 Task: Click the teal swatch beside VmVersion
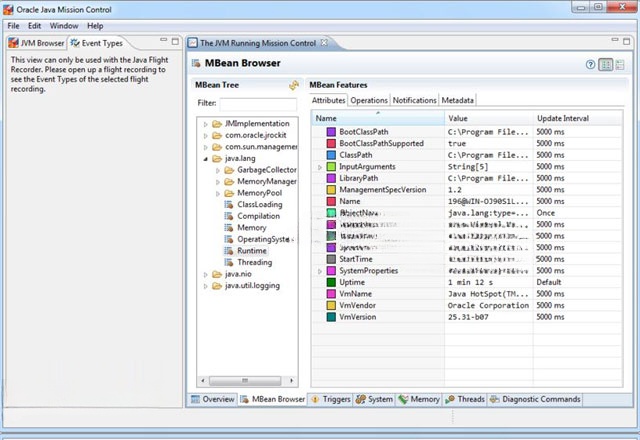coord(331,317)
